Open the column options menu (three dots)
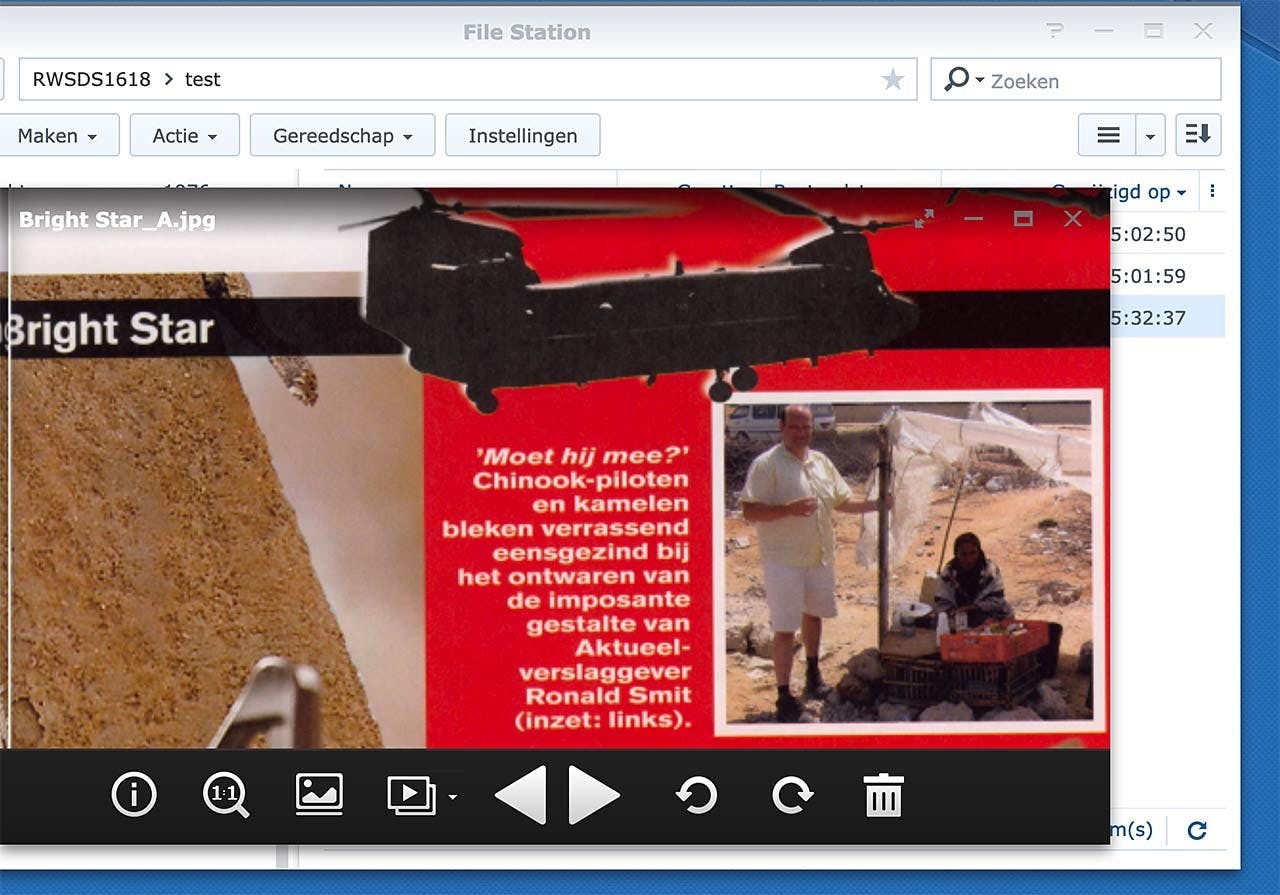The image size is (1280, 895). (1213, 191)
